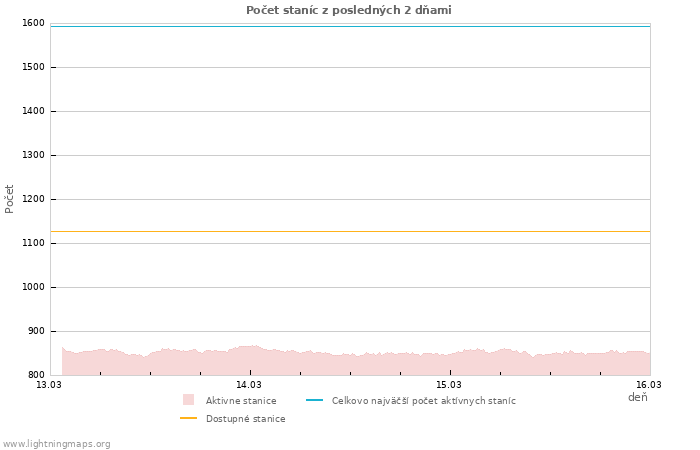Toggle the Celkovo najväčší počet aktívnych staníc label

click(424, 401)
